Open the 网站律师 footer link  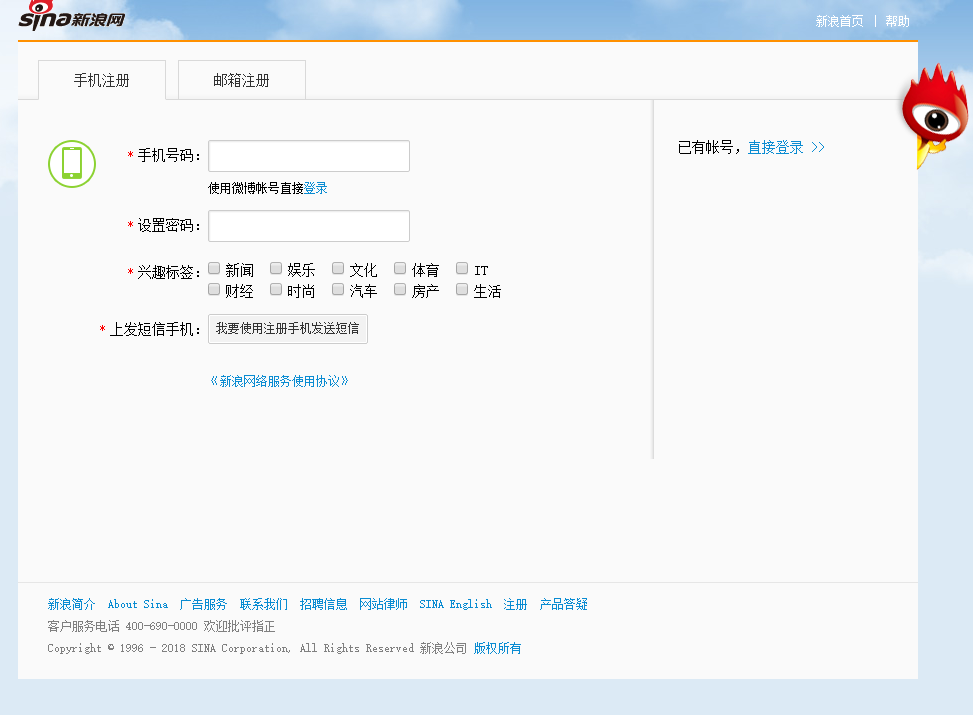(383, 604)
